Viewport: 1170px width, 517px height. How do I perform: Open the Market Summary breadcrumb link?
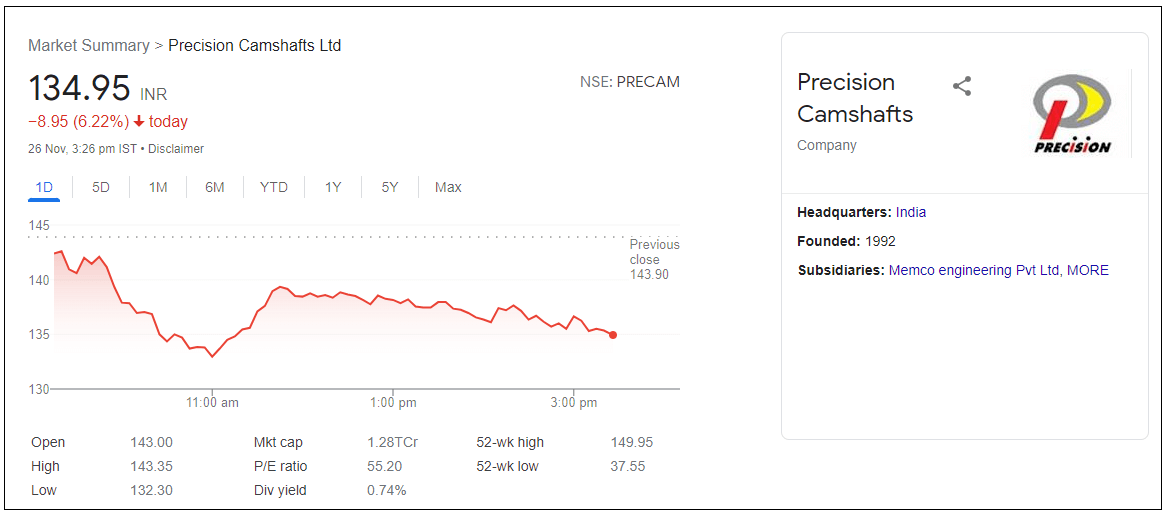tap(89, 46)
